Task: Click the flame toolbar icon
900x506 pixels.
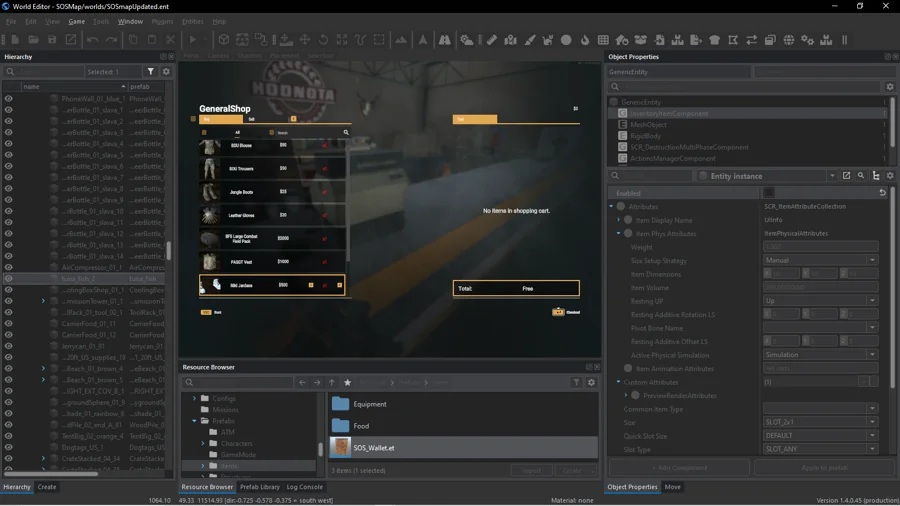Action: [x=585, y=40]
